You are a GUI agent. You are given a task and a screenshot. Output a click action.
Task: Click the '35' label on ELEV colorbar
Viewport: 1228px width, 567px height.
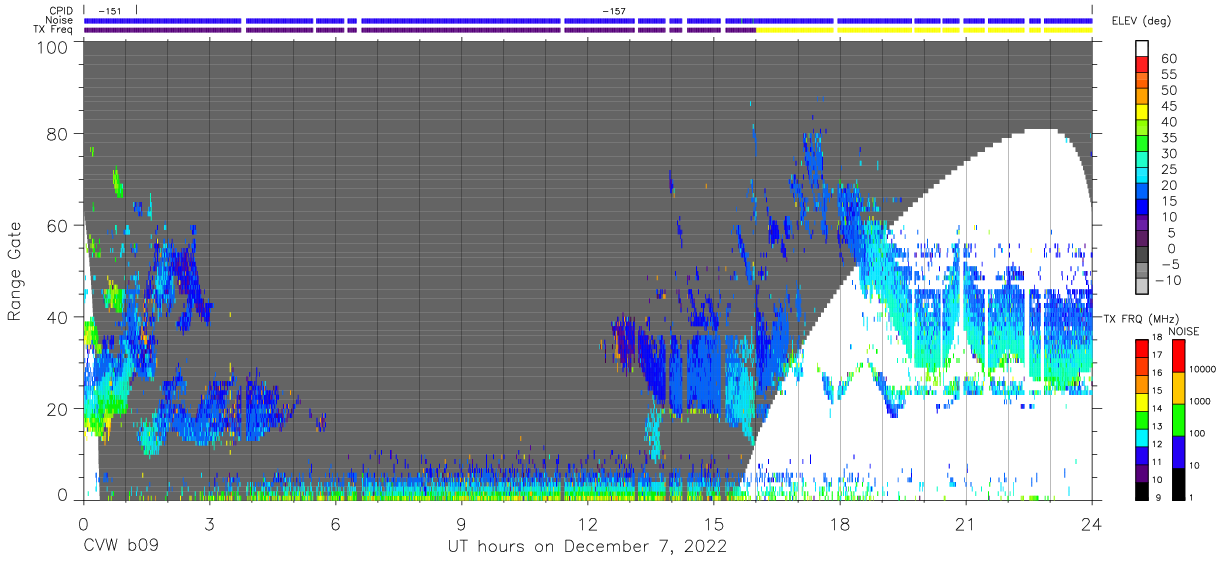coord(1168,138)
